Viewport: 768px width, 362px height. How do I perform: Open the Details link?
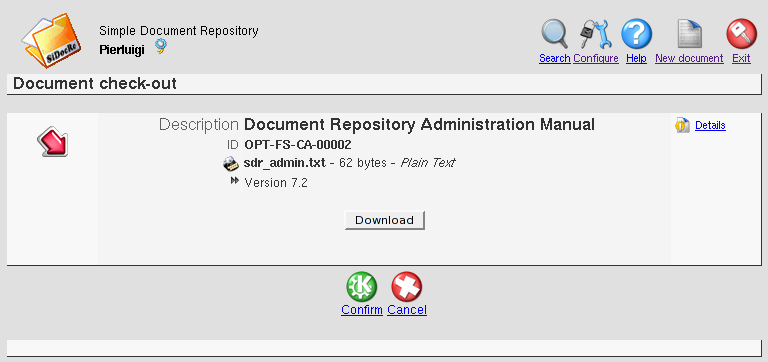710,125
